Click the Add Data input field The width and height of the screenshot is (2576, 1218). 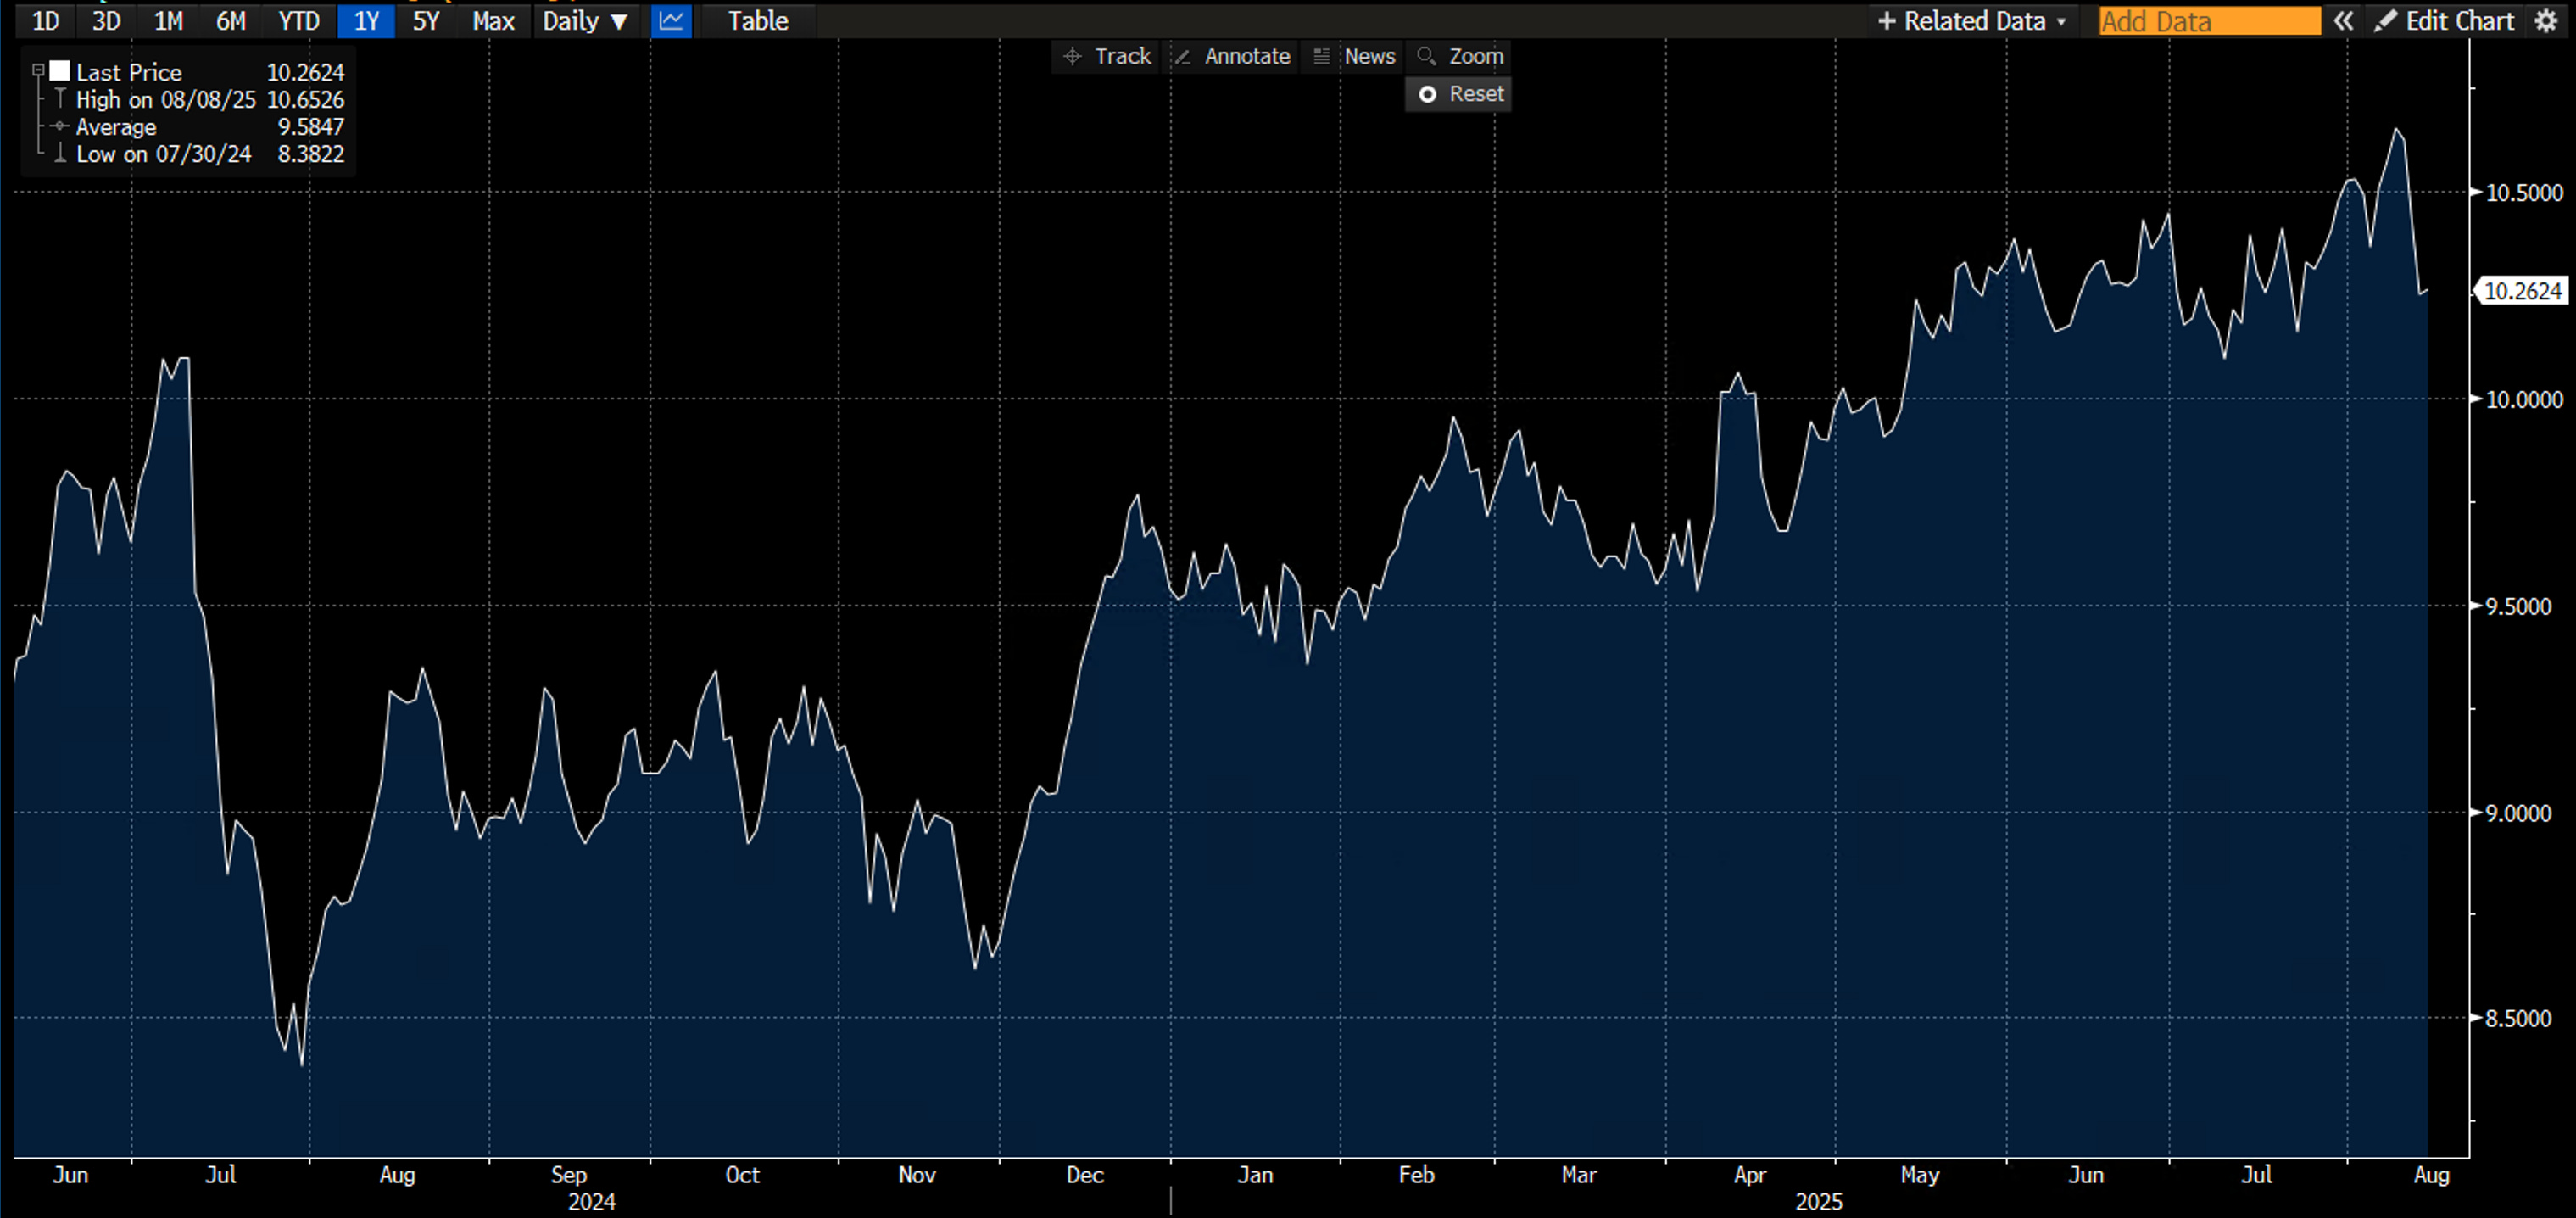tap(2208, 21)
